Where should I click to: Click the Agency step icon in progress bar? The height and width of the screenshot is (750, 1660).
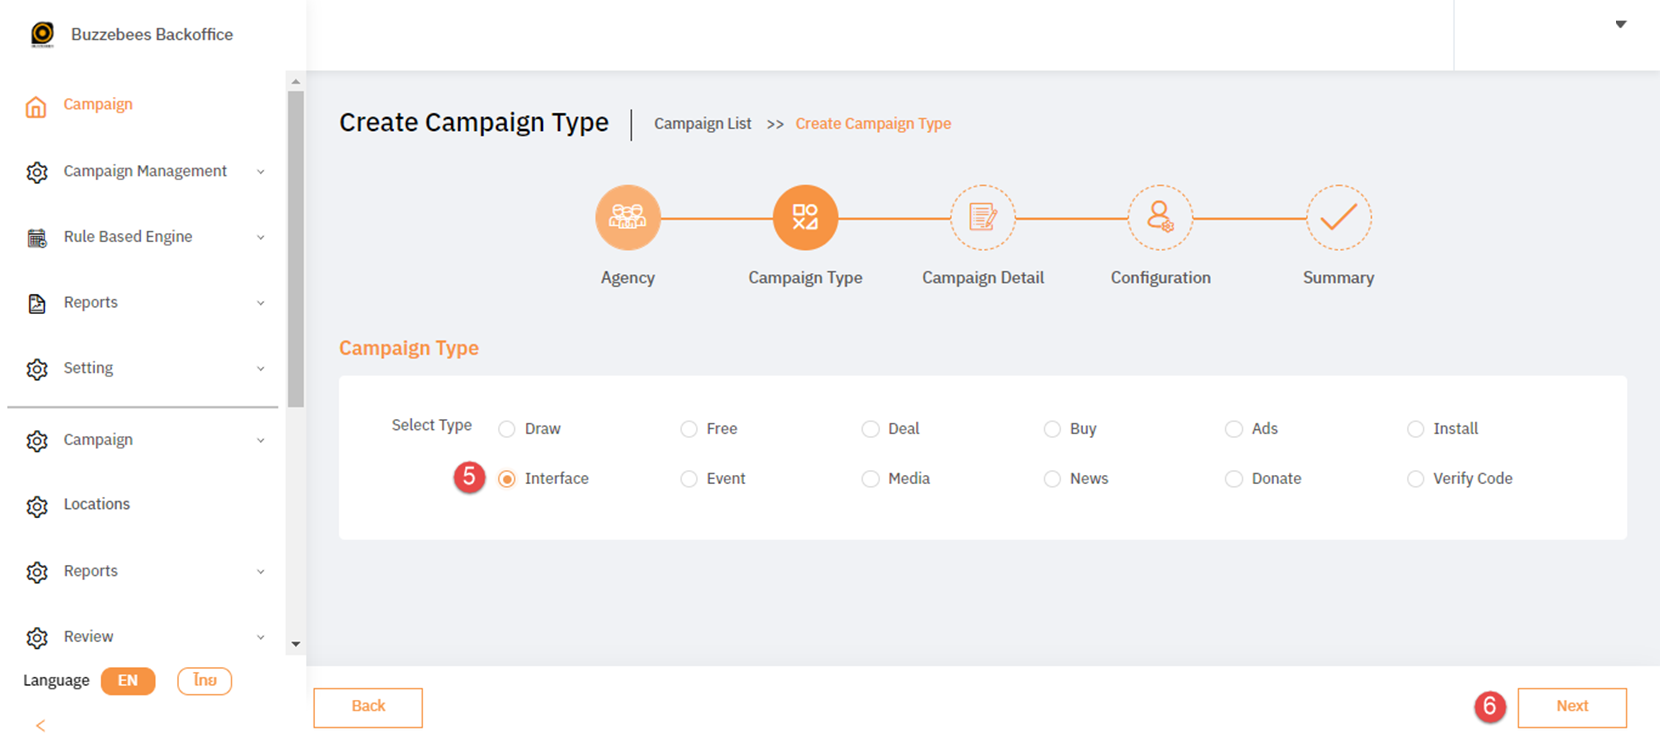coord(628,217)
